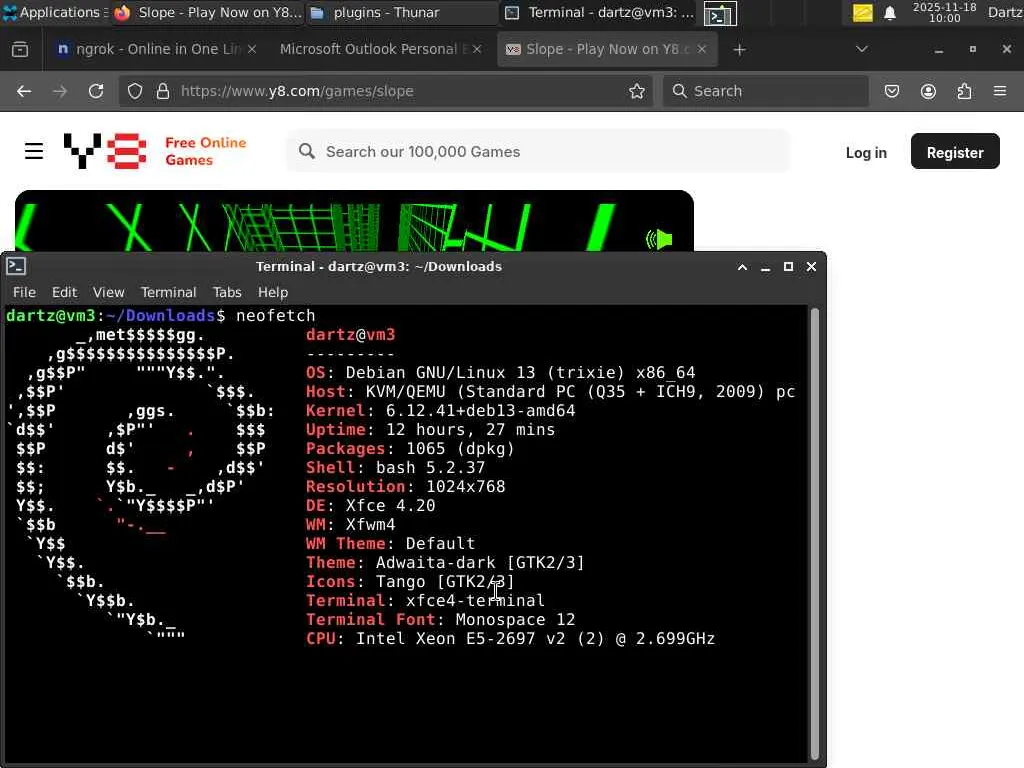Open a new browser tab
The width and height of the screenshot is (1024, 768).
(x=739, y=50)
